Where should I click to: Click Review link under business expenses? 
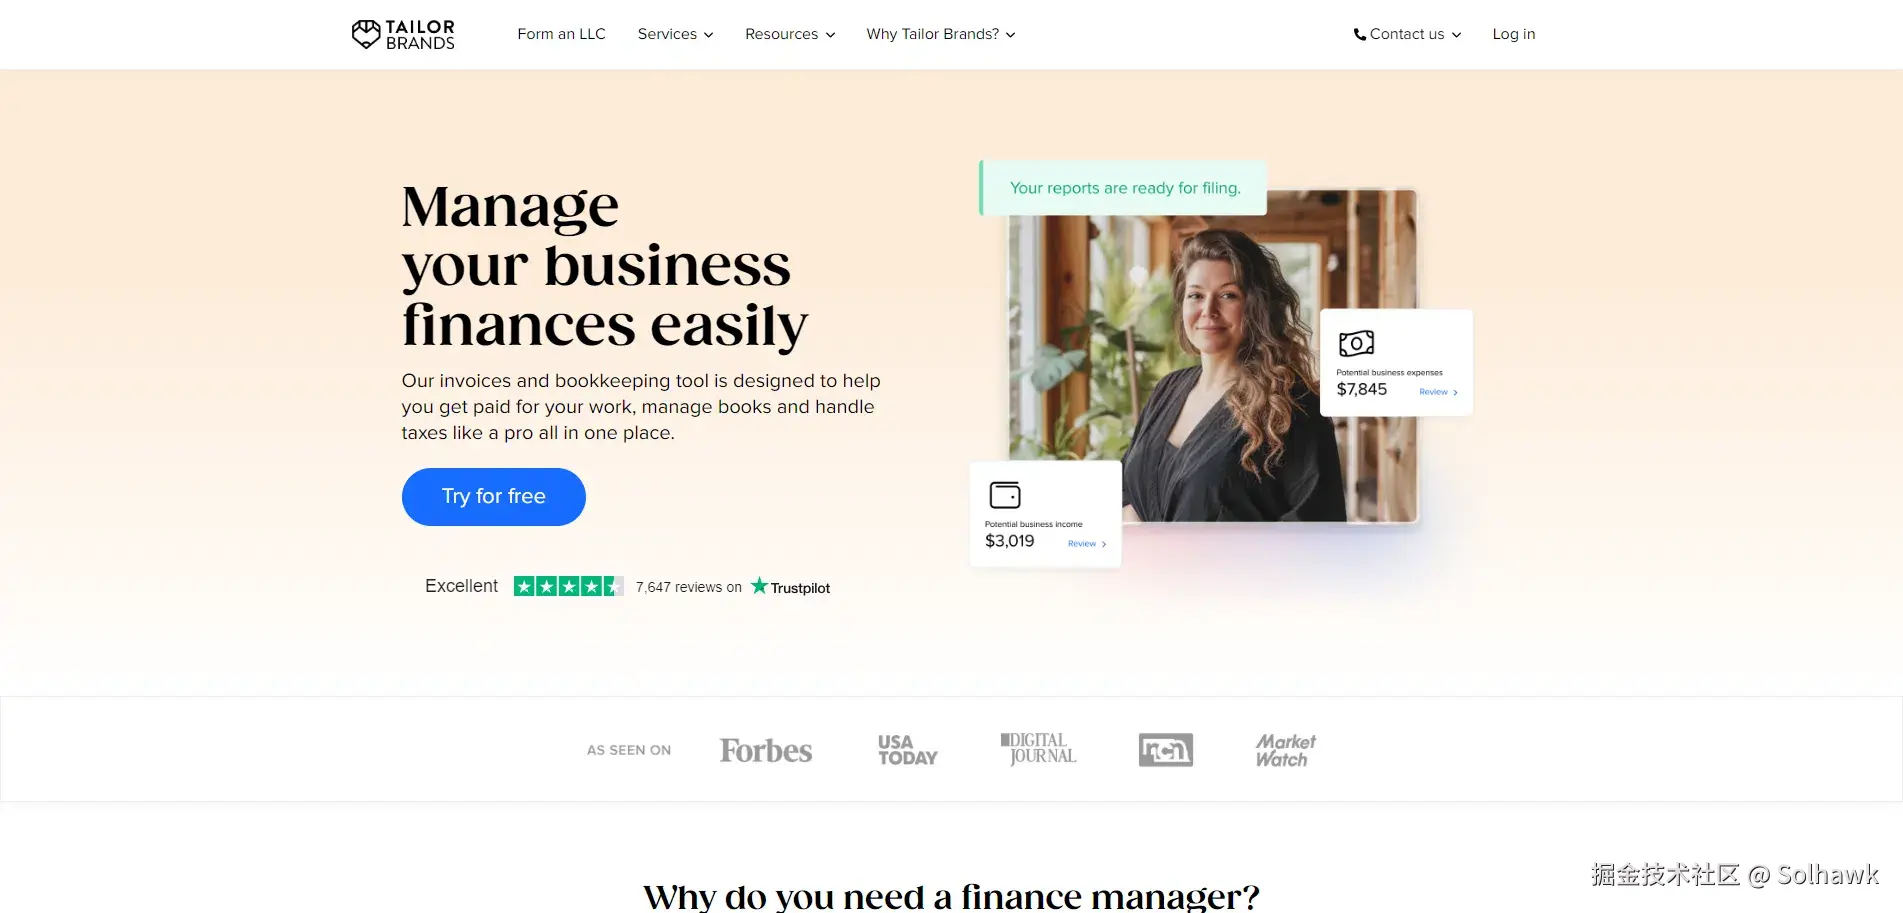(x=1438, y=392)
